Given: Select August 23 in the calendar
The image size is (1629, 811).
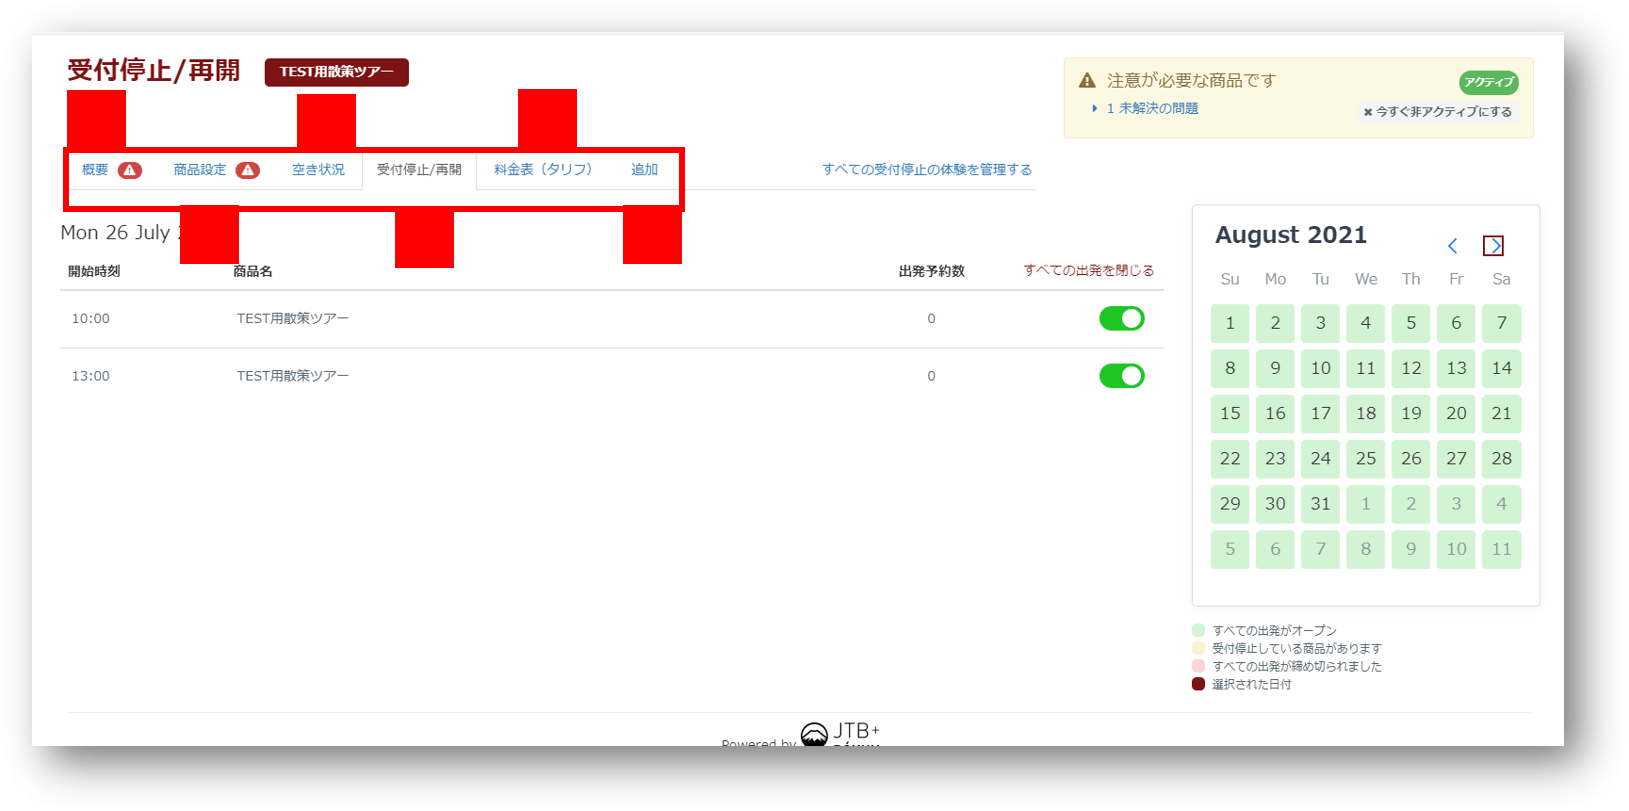Looking at the screenshot, I should 1276,459.
